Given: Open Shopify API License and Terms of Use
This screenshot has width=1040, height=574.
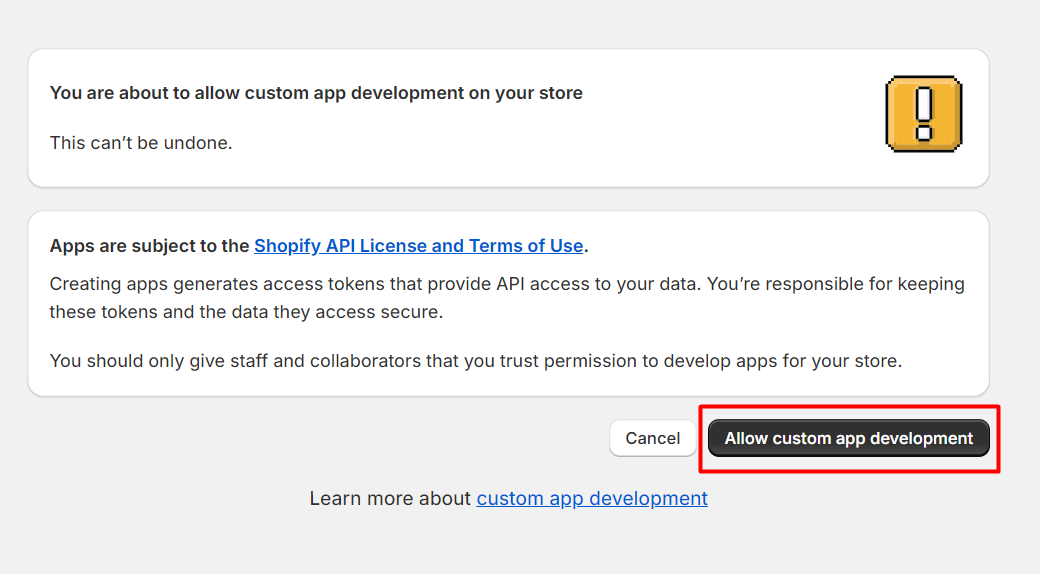Looking at the screenshot, I should tap(418, 246).
